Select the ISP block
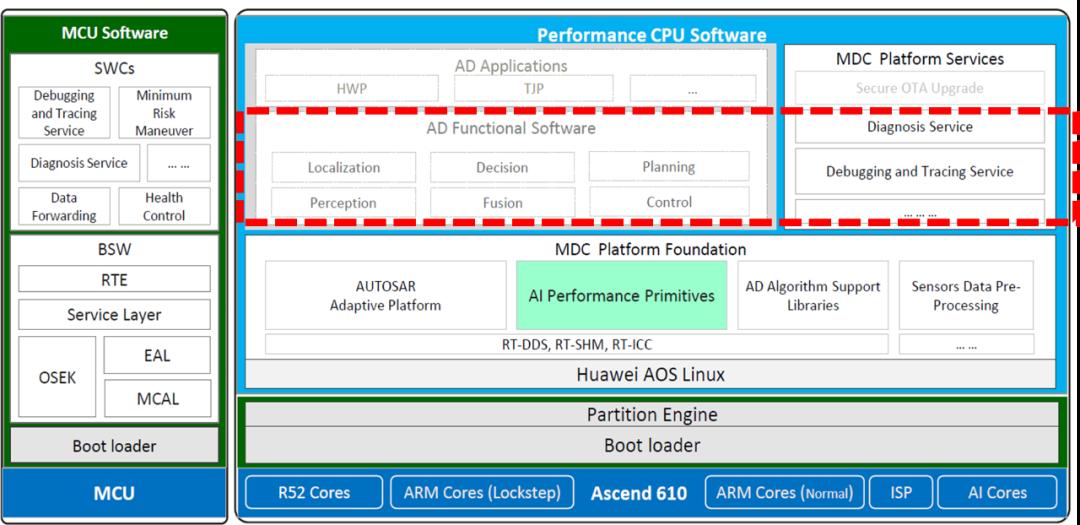Image resolution: width=1080 pixels, height=525 pixels. (x=901, y=493)
